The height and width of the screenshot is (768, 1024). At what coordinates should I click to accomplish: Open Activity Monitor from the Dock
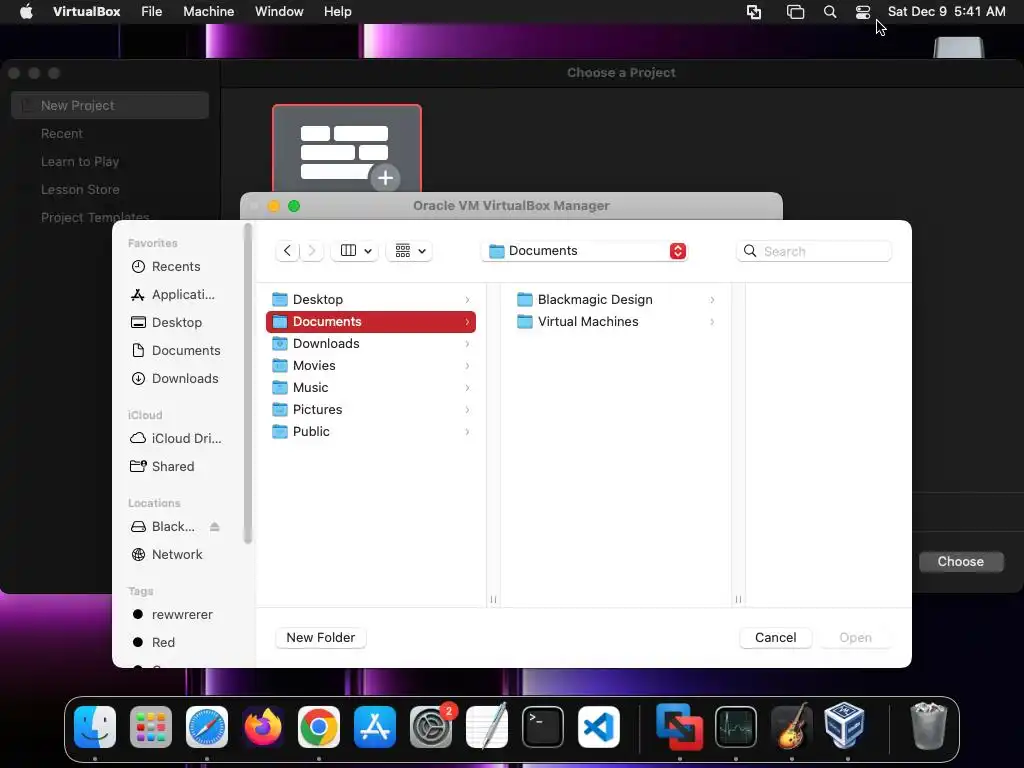coord(736,727)
